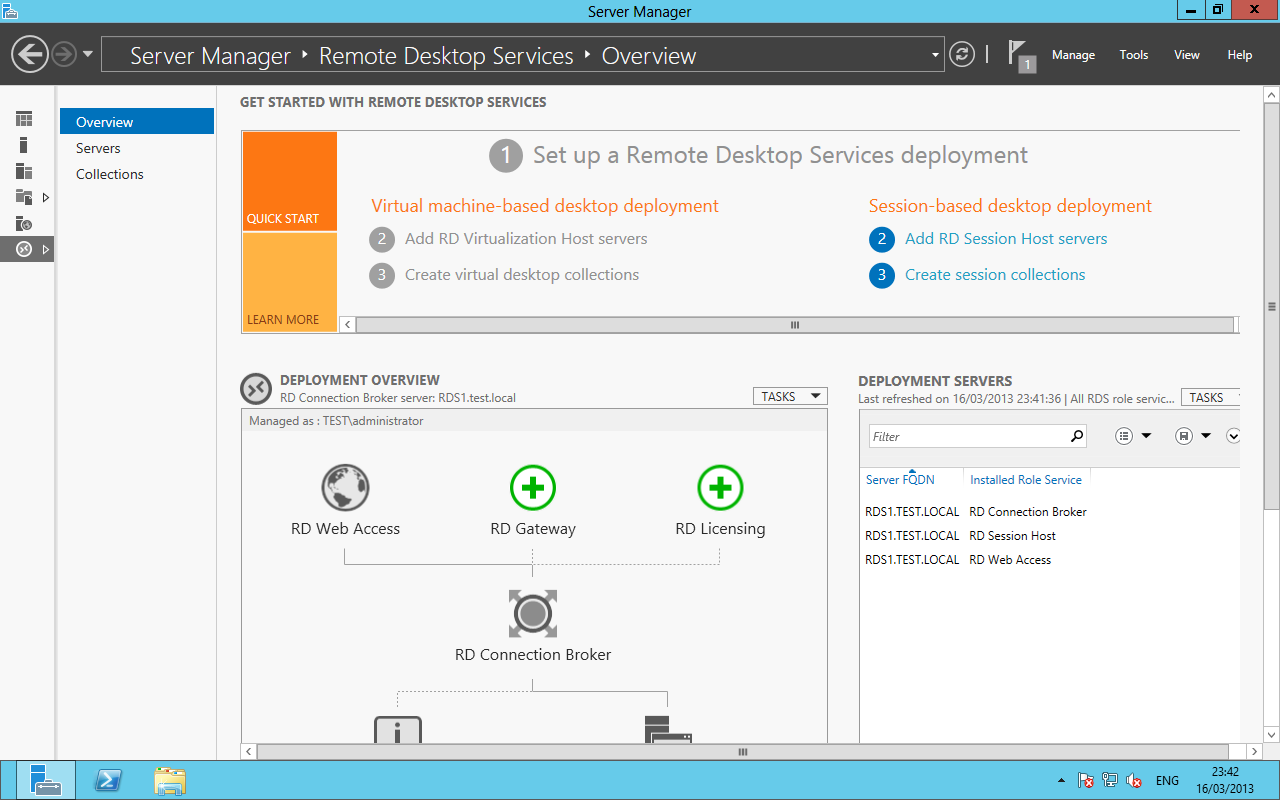The image size is (1280, 800).
Task: Click Create session collections link
Action: pyautogui.click(x=995, y=275)
